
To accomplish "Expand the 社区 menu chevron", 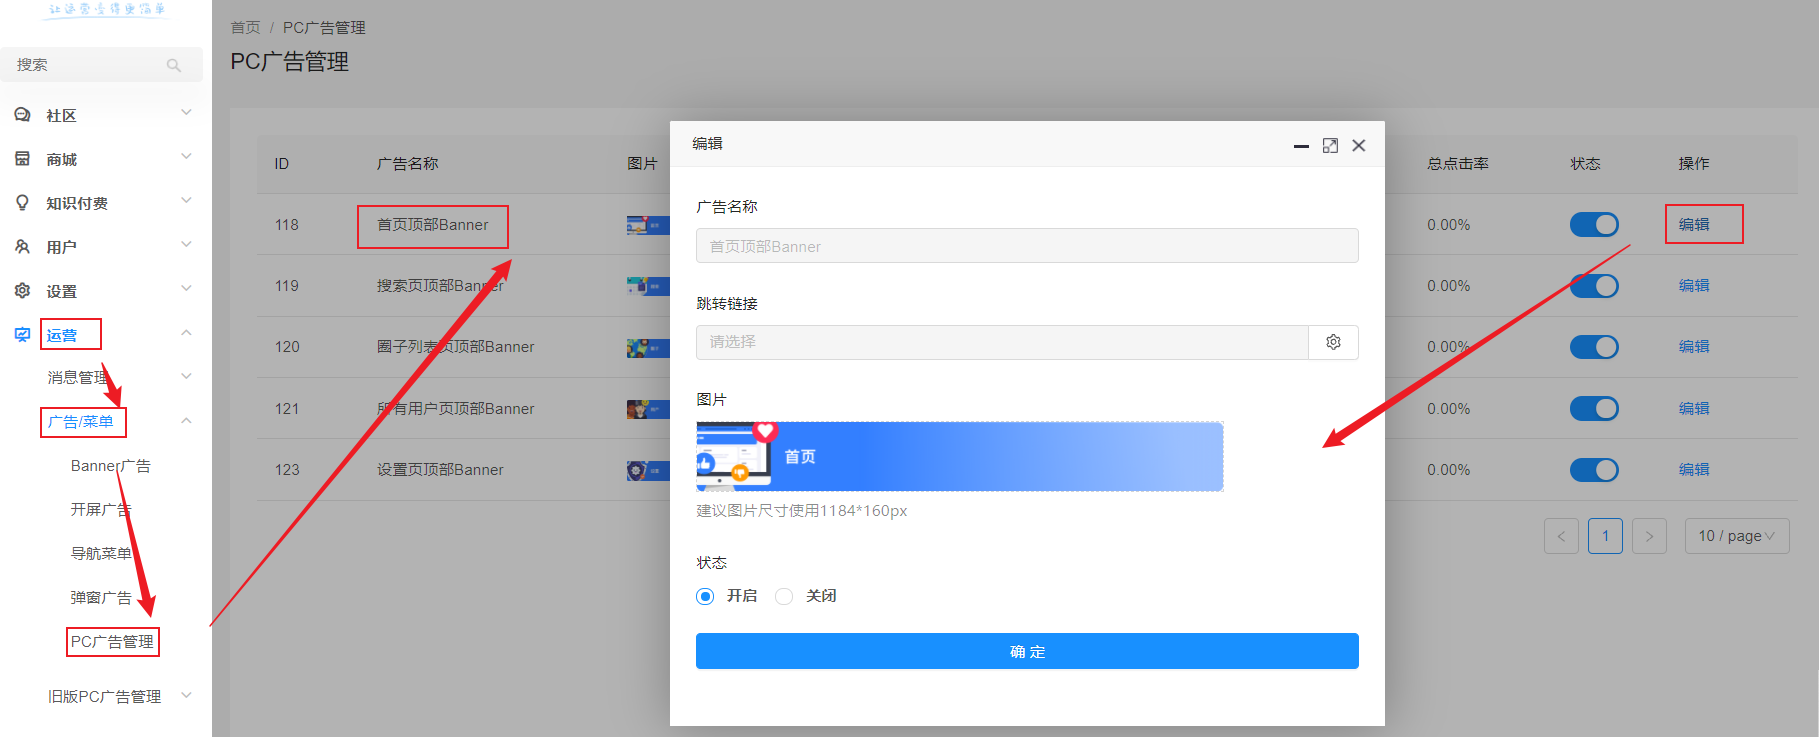I will coord(186,113).
